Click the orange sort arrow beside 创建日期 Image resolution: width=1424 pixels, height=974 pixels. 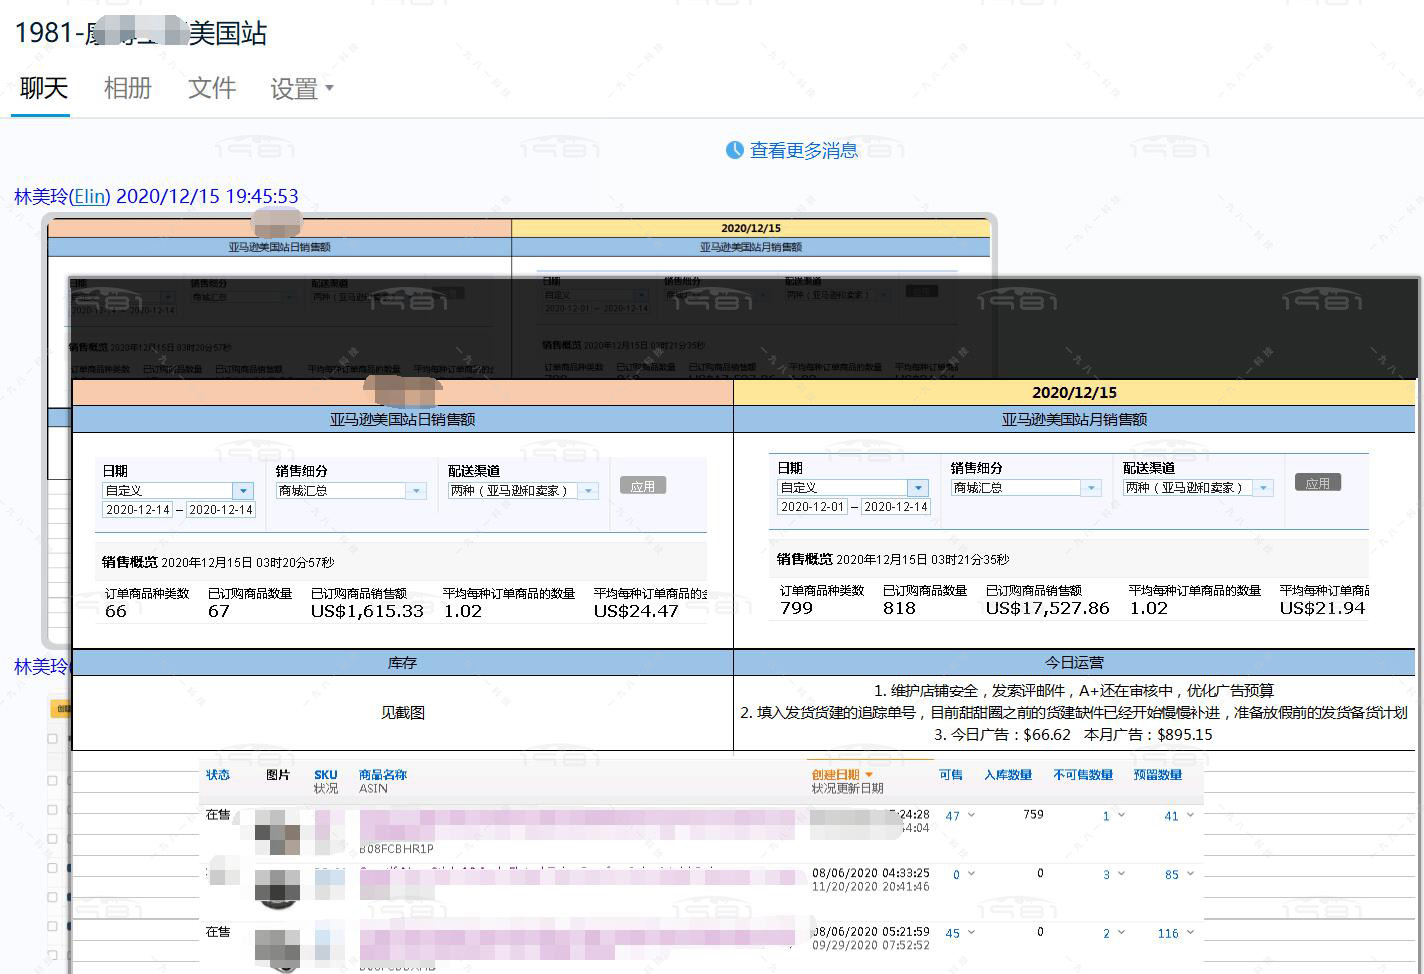(868, 775)
